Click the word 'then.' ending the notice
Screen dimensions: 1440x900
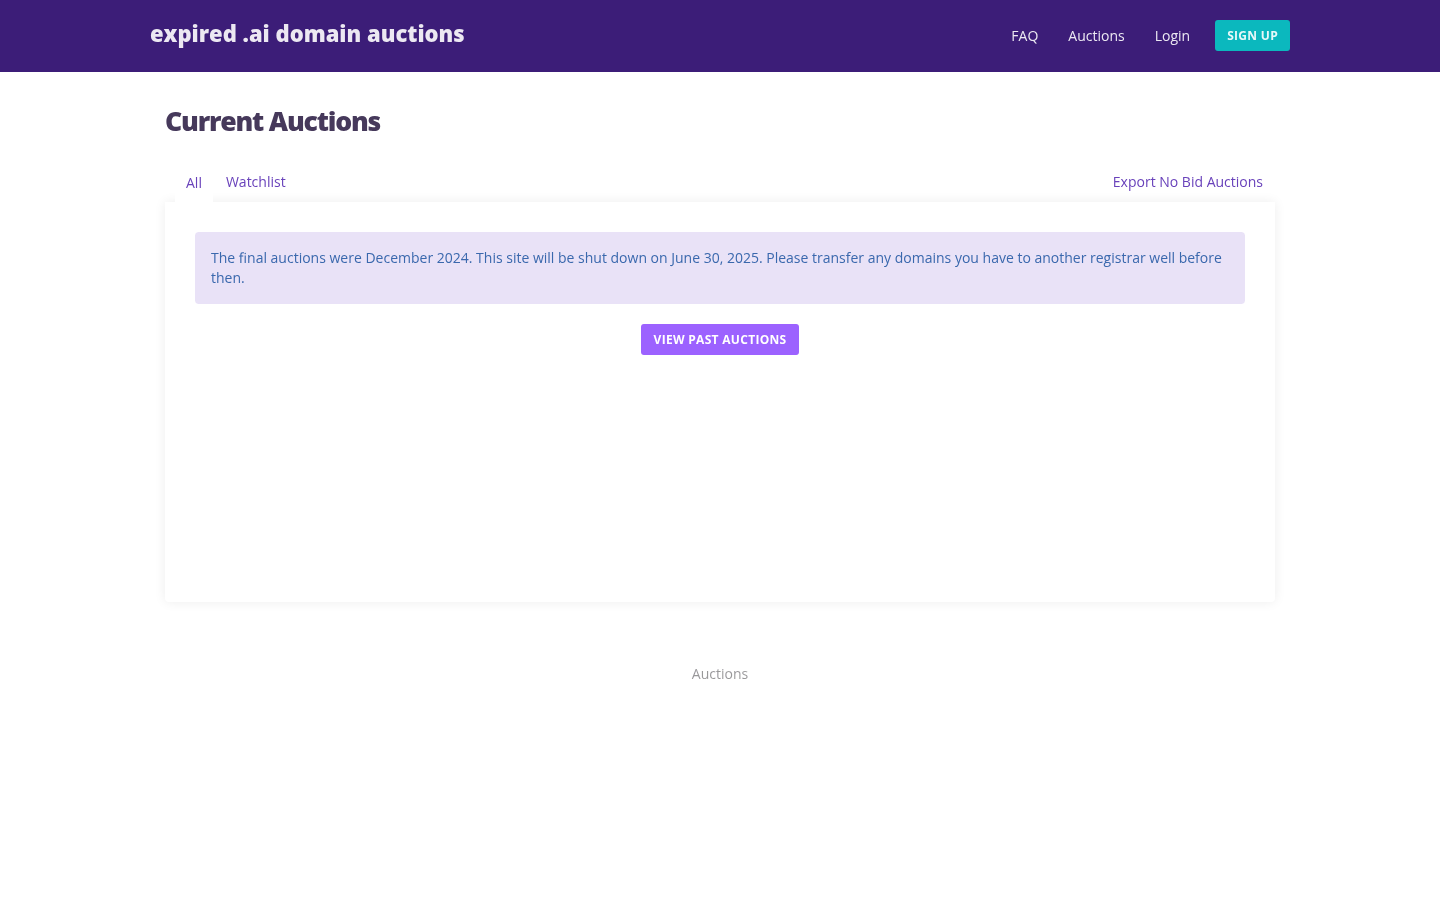click(227, 278)
